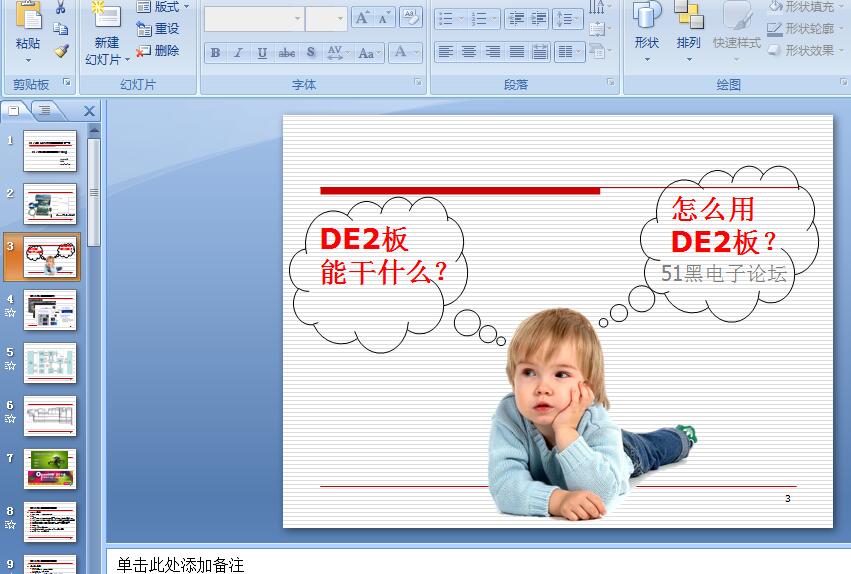Open Shape Outline (形状轮廓) color menu
Image resolution: width=851 pixels, height=574 pixels.
click(805, 29)
